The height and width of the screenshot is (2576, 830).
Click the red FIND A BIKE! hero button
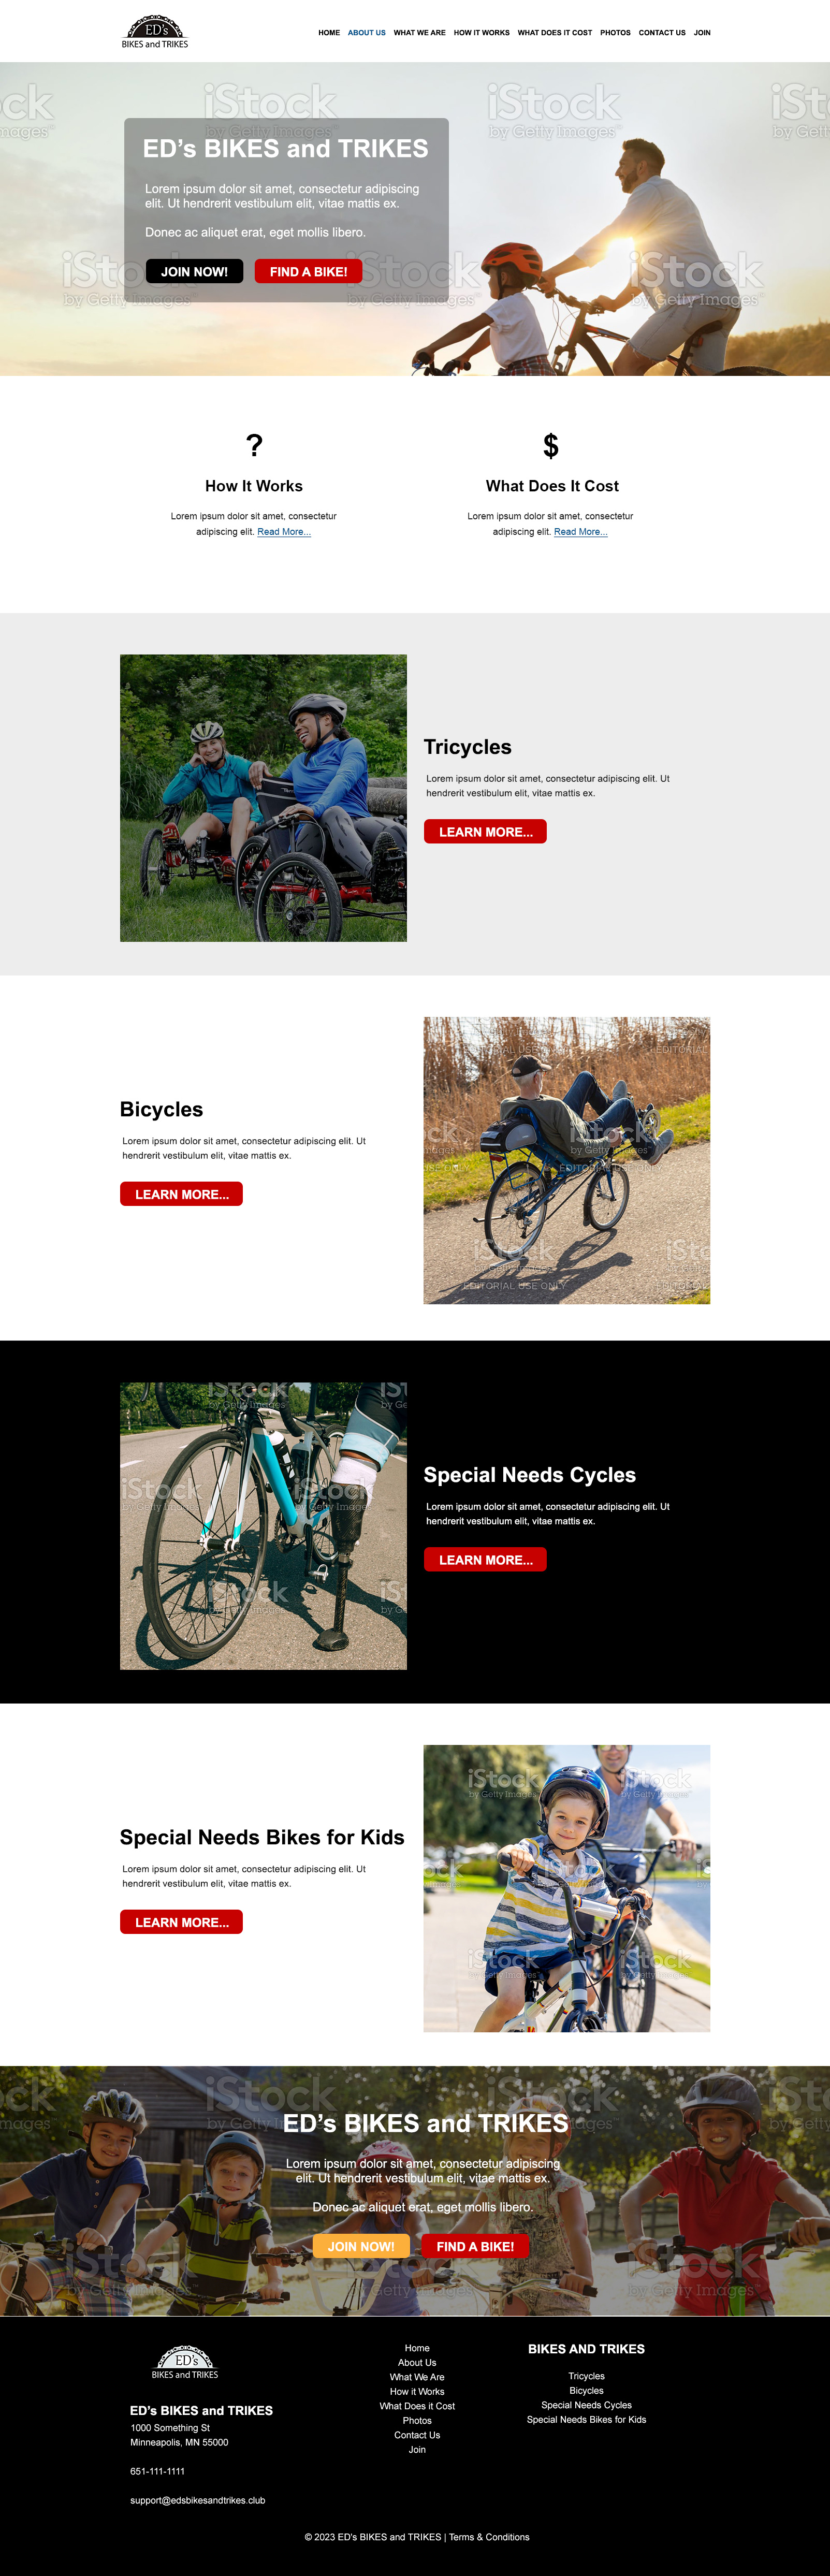pos(308,271)
